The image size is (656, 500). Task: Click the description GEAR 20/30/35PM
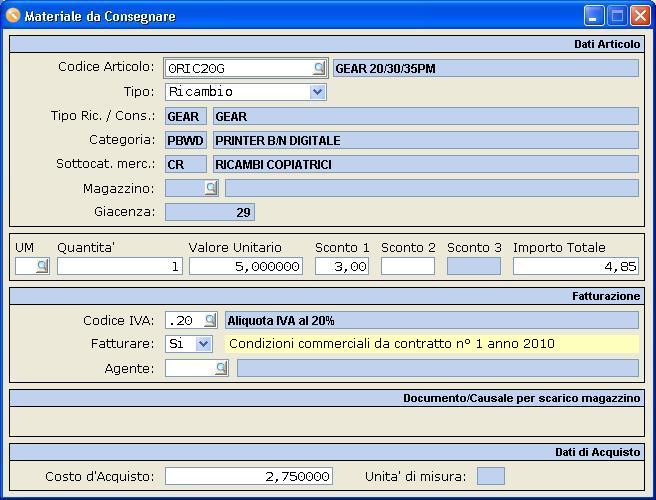486,68
